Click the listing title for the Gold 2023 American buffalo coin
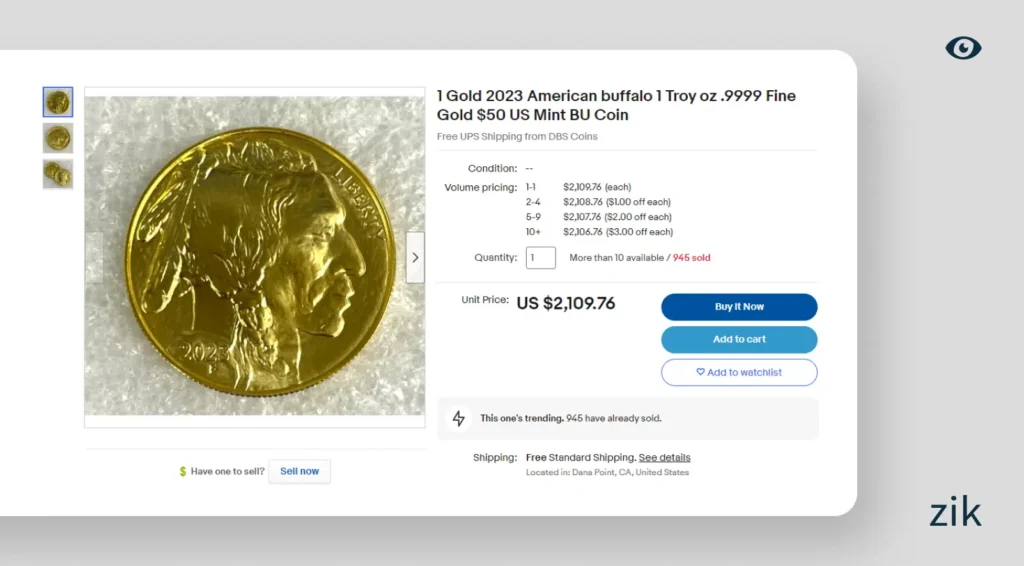The image size is (1024, 566). (x=616, y=105)
